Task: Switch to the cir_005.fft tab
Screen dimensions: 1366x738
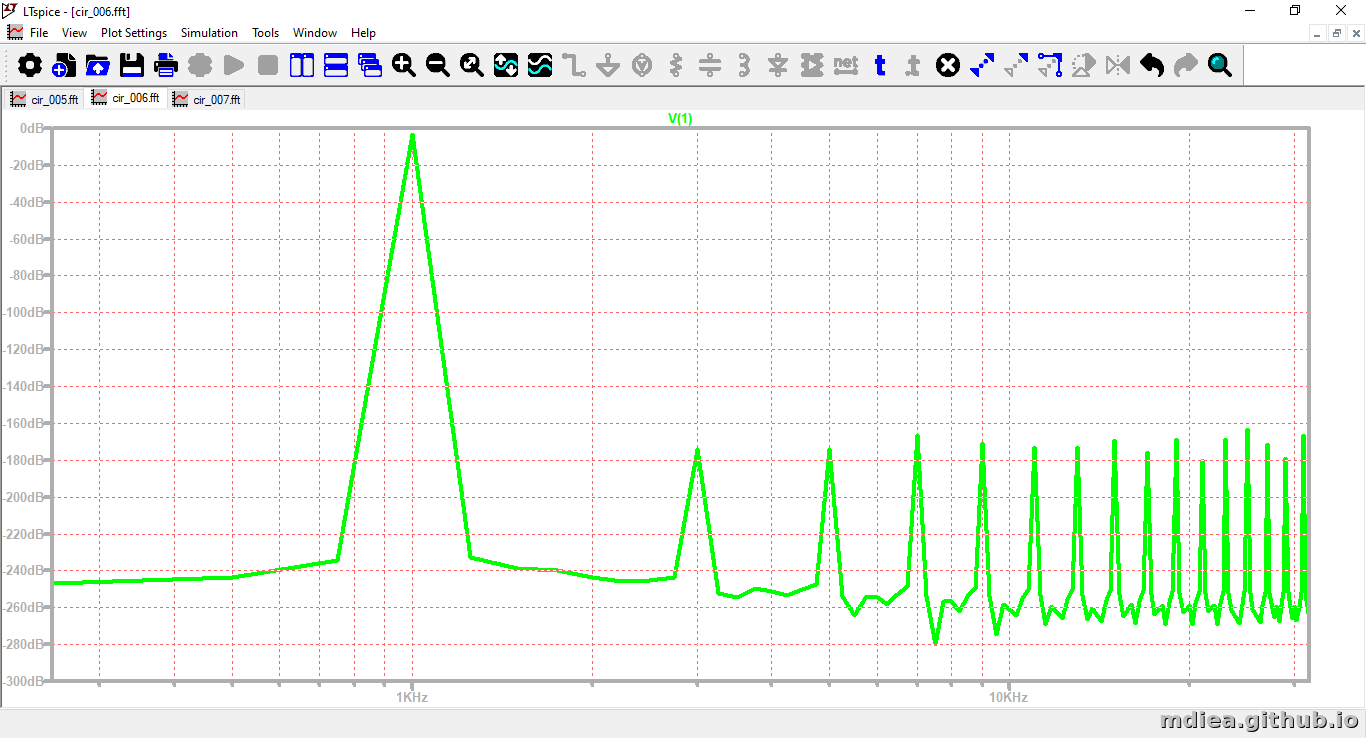Action: 44,99
